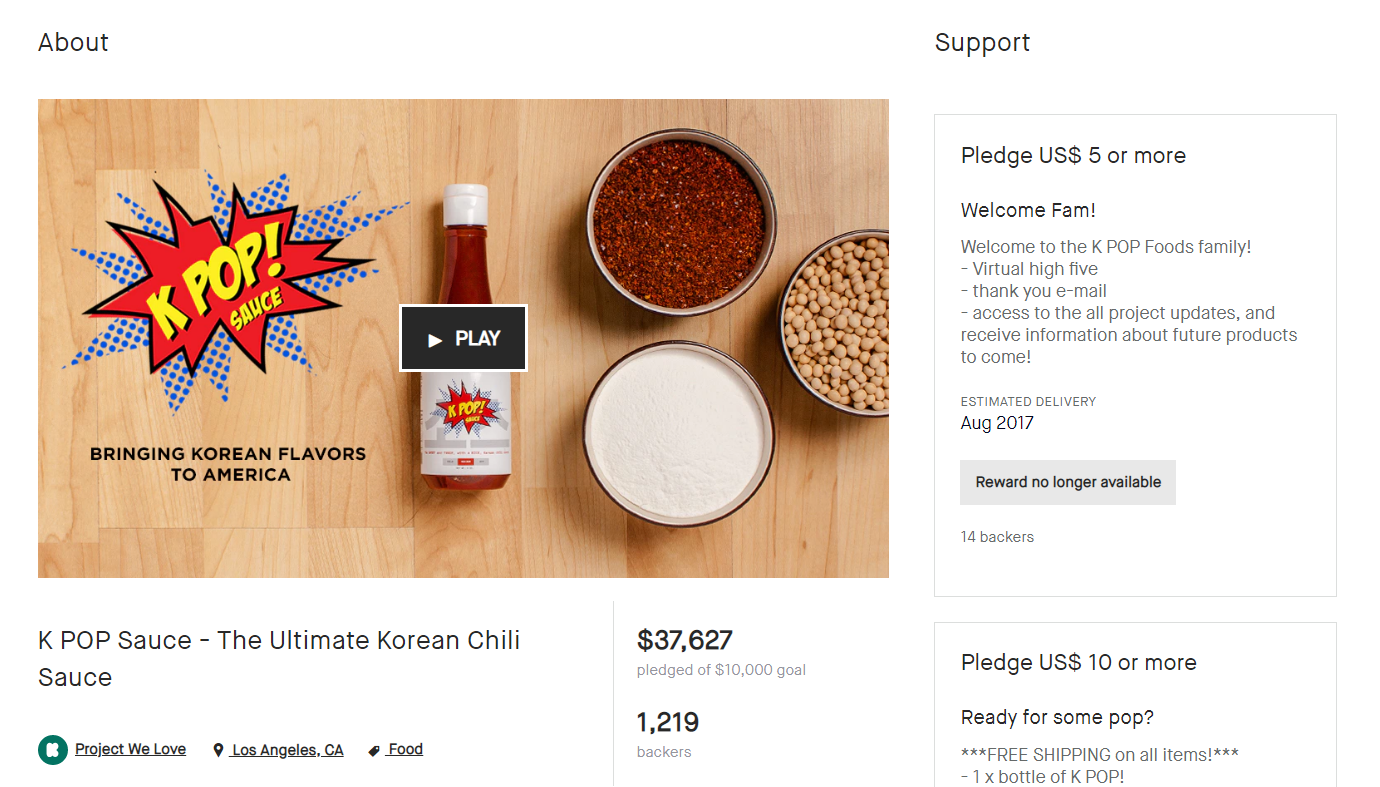Image resolution: width=1380 pixels, height=787 pixels.
Task: Click the Welcome Fam! reward title
Action: (1028, 210)
